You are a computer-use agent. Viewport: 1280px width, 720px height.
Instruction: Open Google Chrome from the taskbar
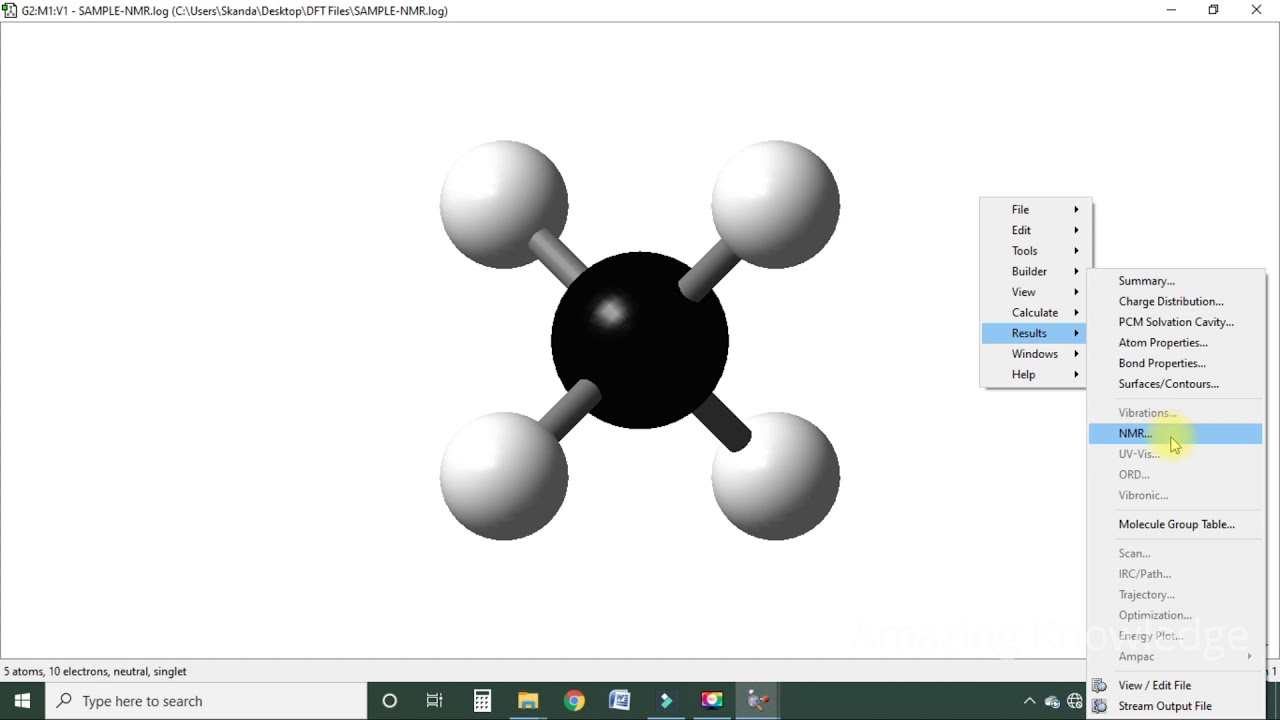pos(574,701)
